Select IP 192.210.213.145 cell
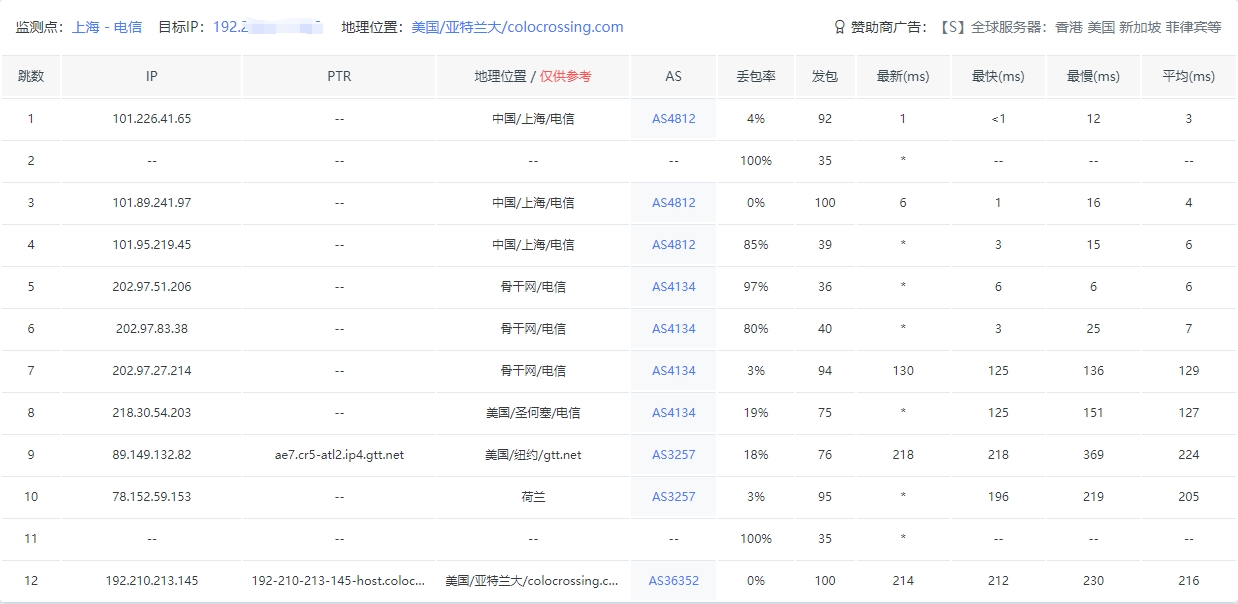The height and width of the screenshot is (604, 1238). (151, 580)
